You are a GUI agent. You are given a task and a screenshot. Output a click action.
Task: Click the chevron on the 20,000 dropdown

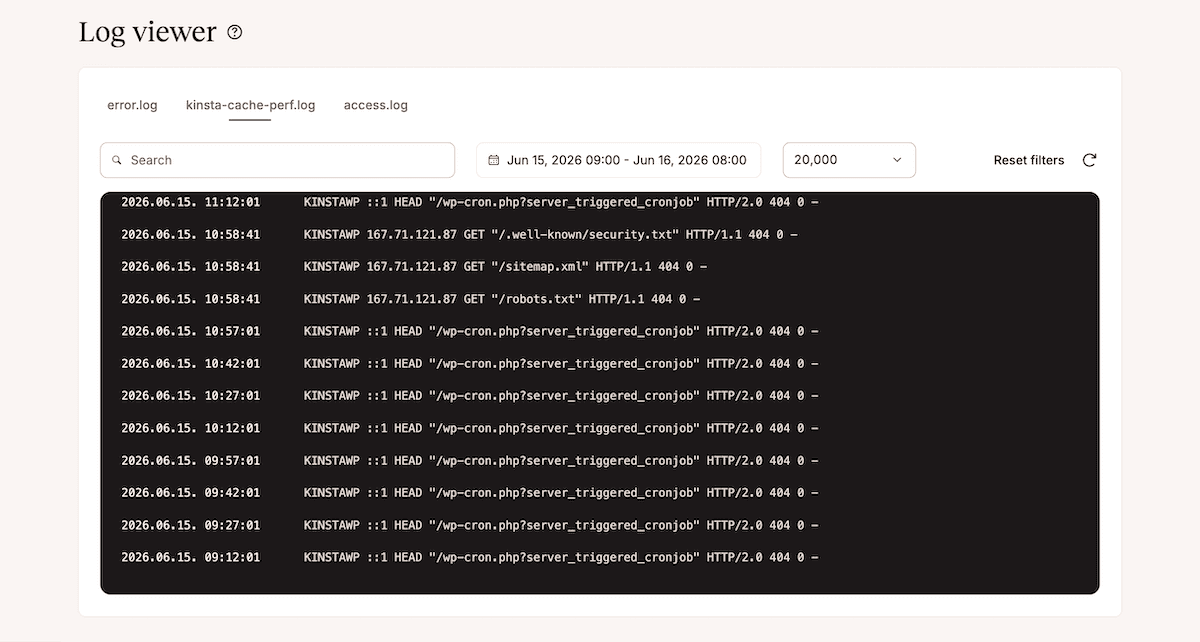tap(897, 160)
